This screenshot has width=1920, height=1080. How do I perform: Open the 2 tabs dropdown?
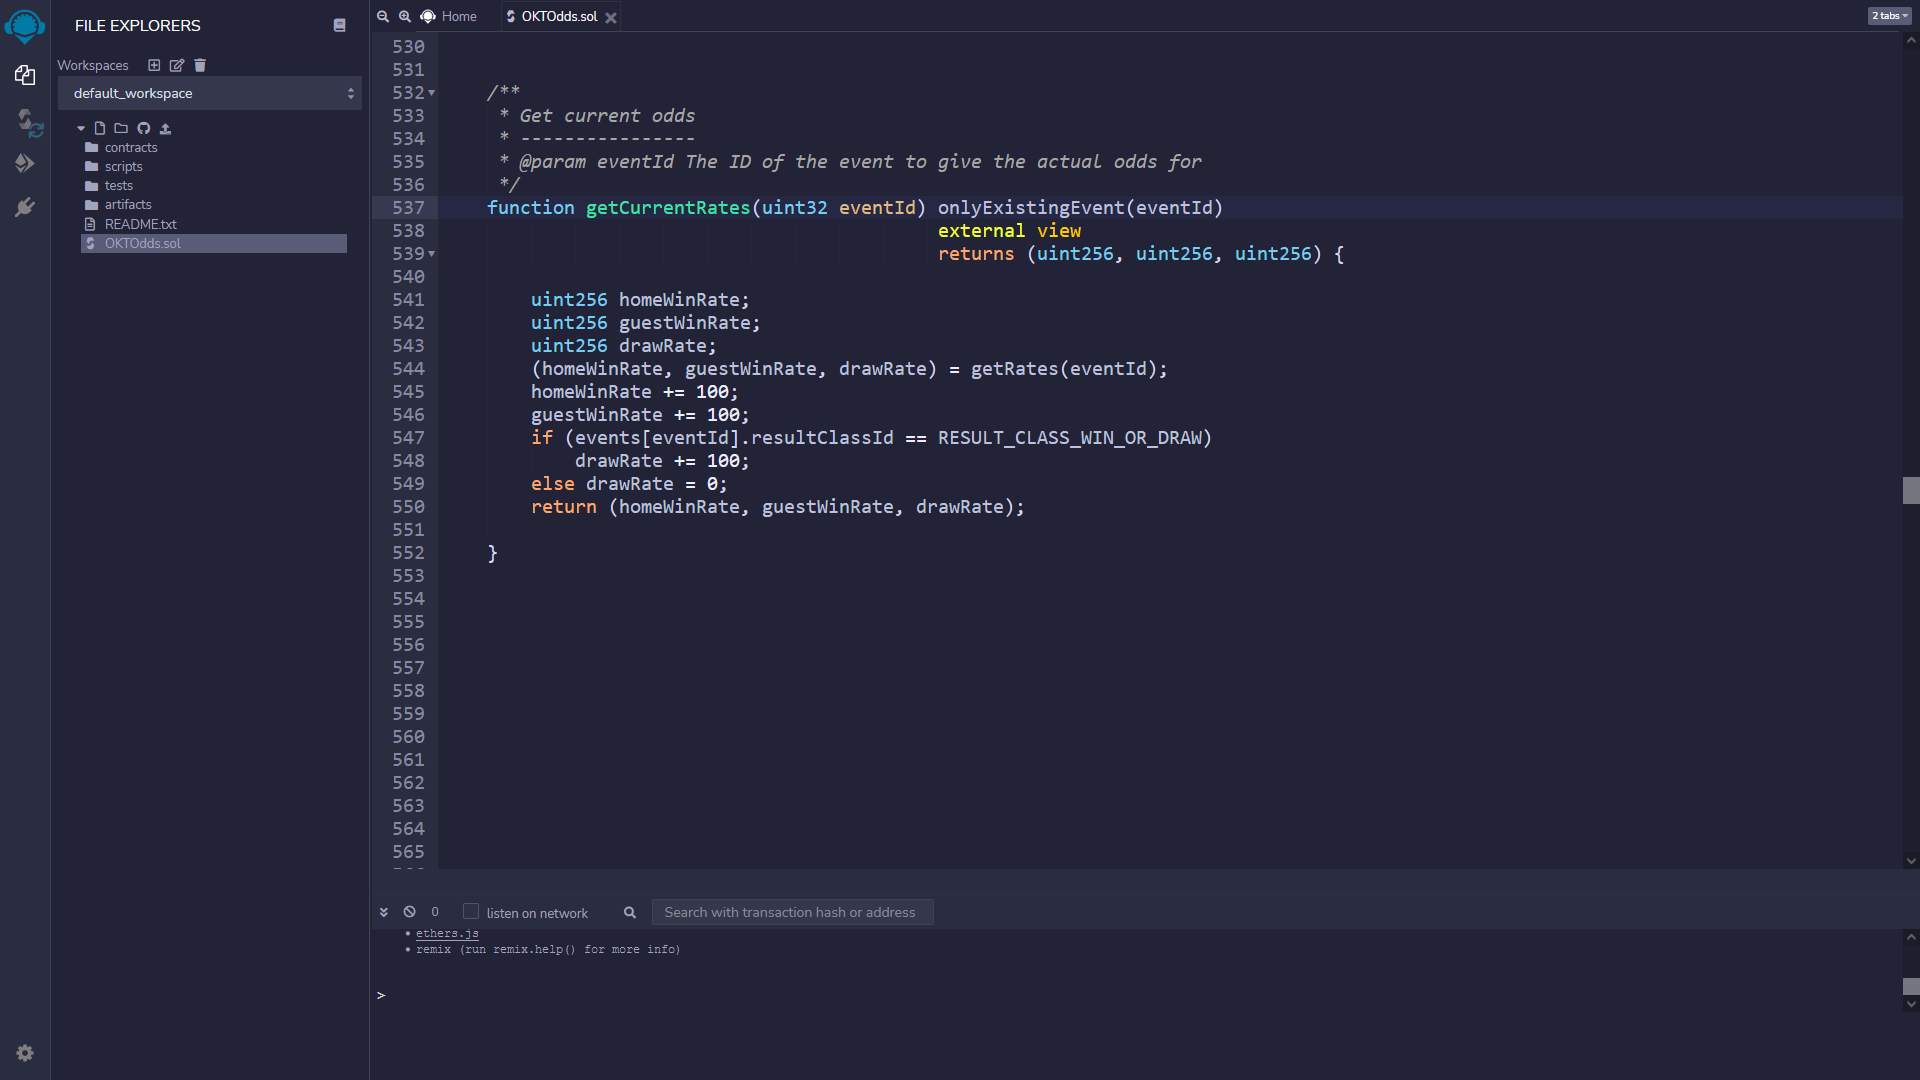(1889, 16)
